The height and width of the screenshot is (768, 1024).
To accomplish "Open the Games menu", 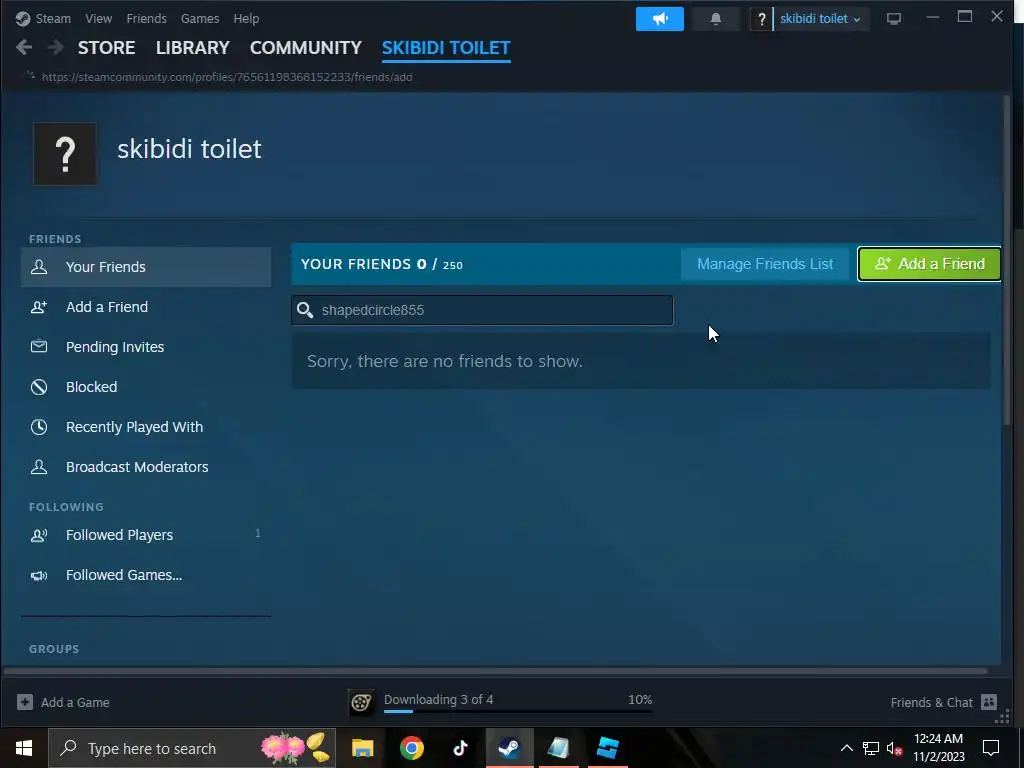I will (200, 19).
